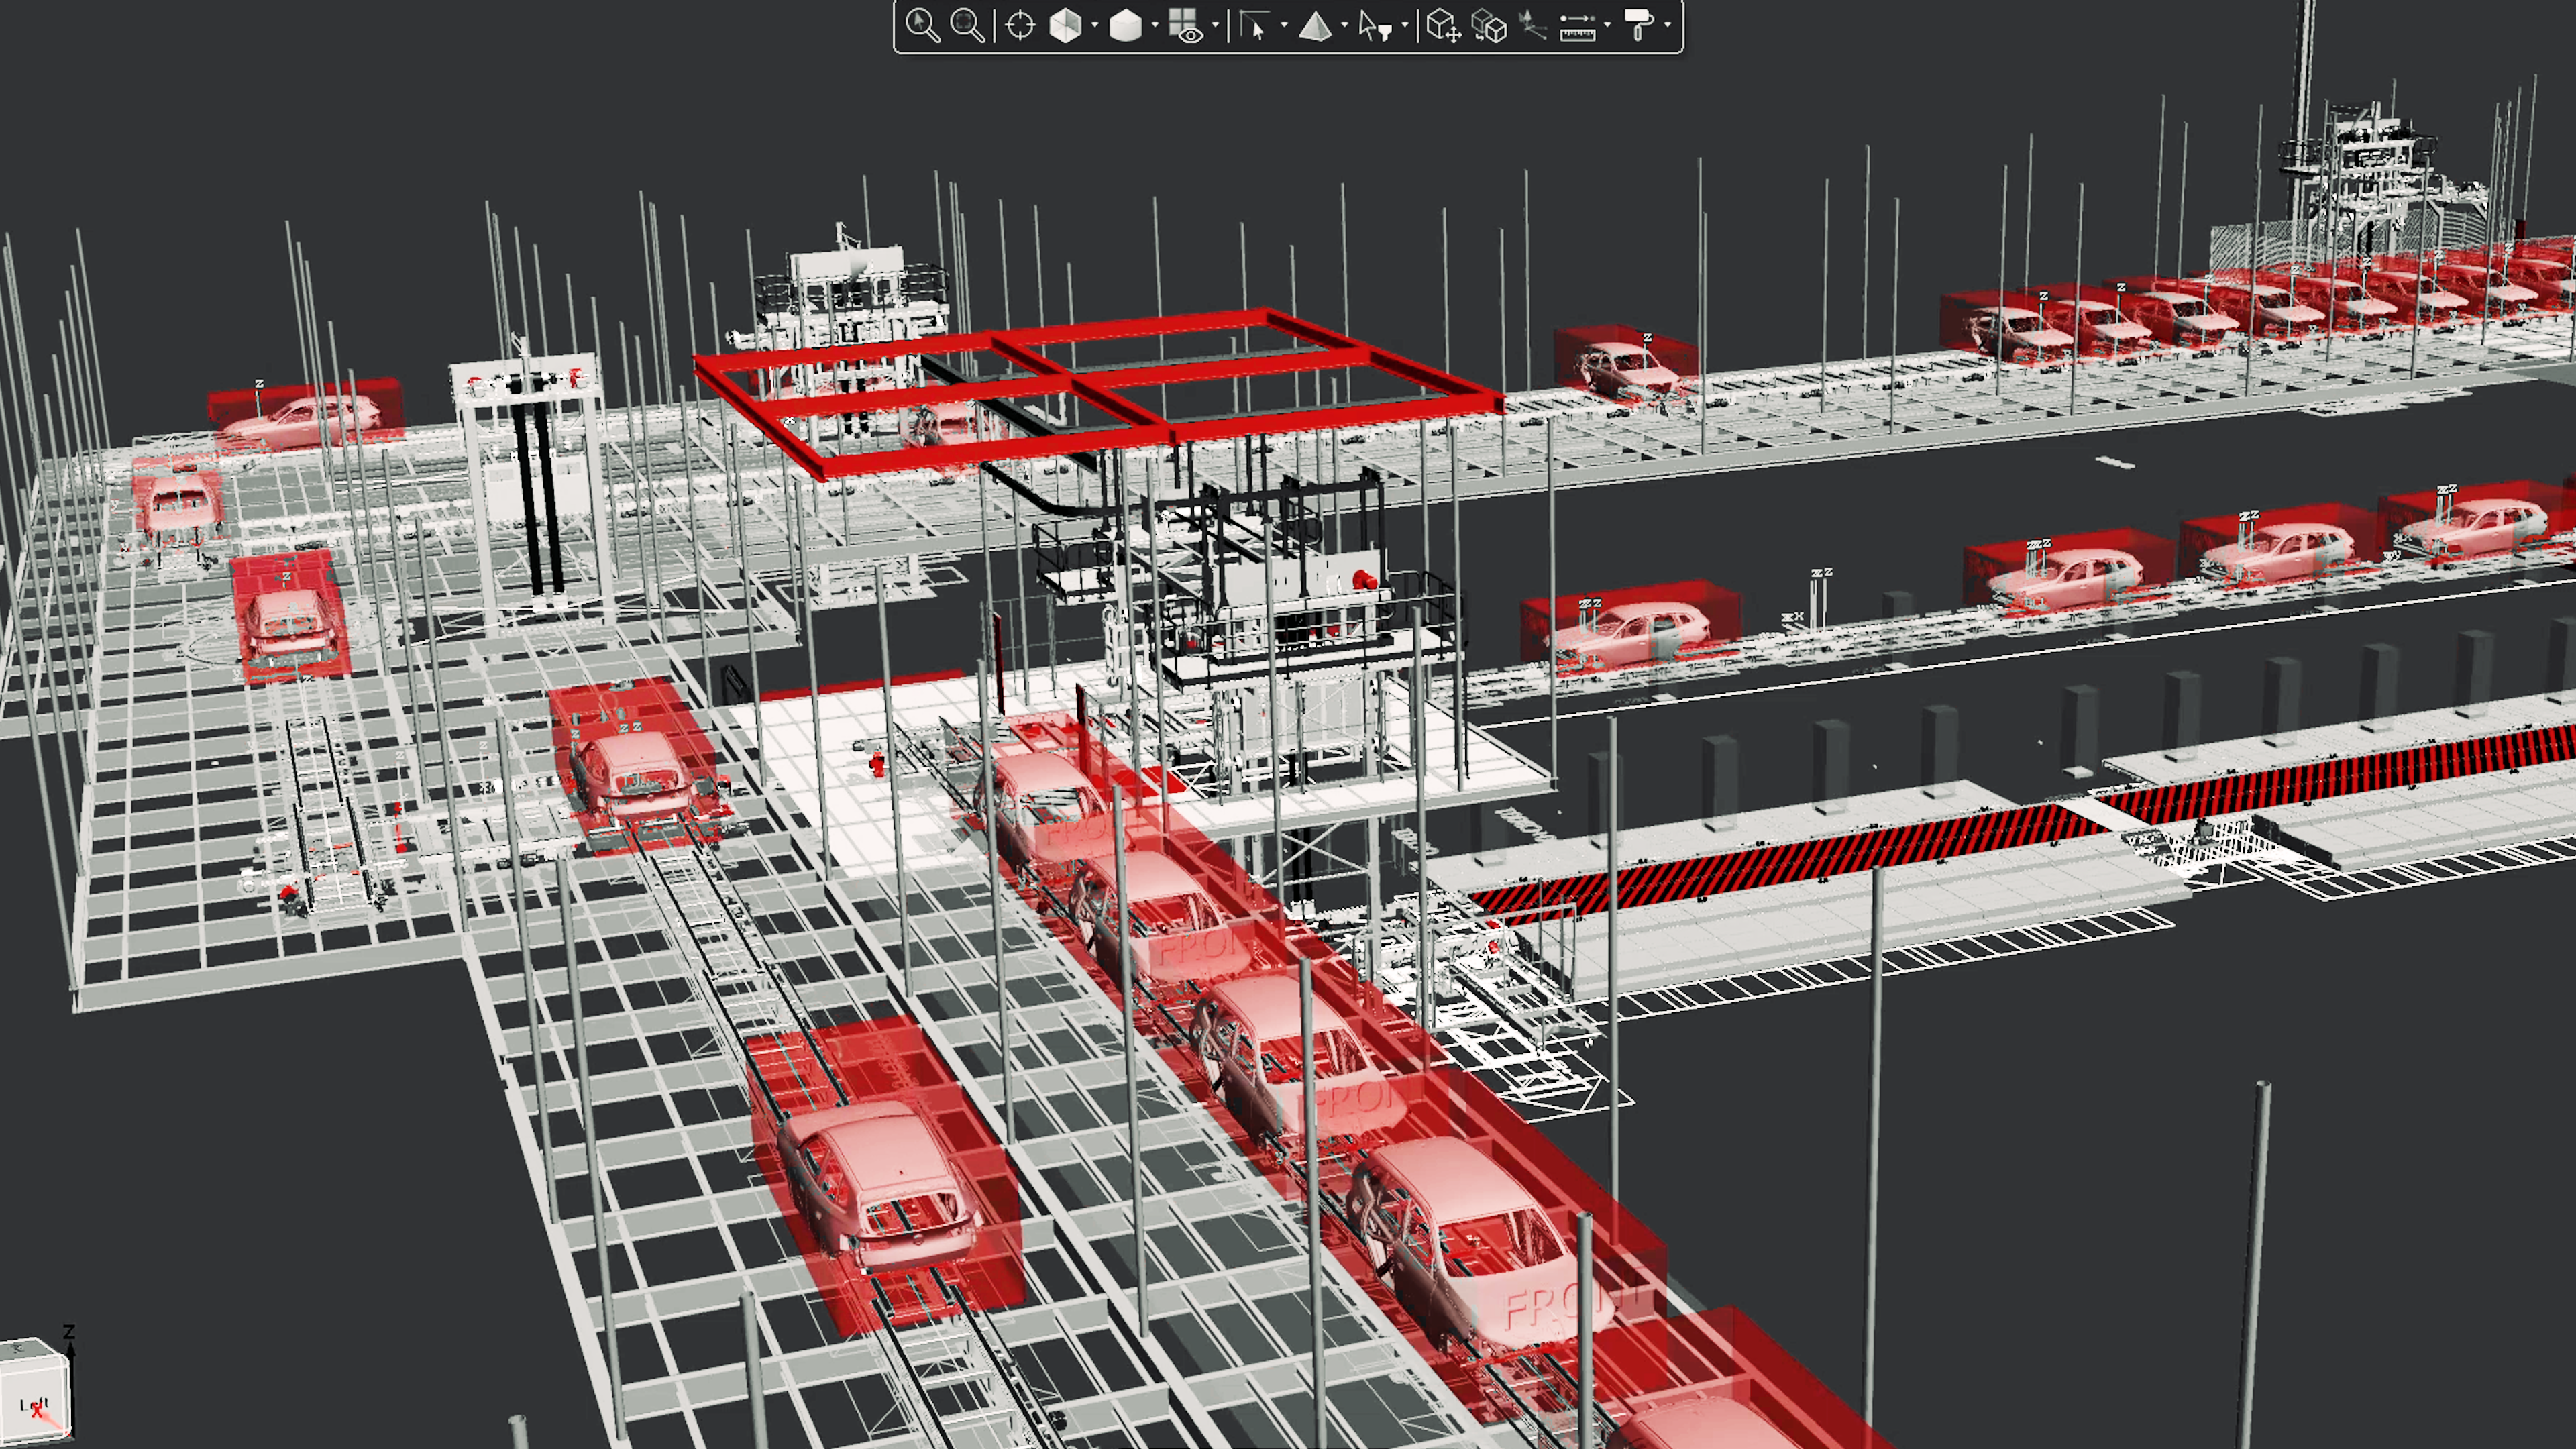Click the relocate objects cubes icon
The image size is (2576, 1449).
[x=1489, y=25]
